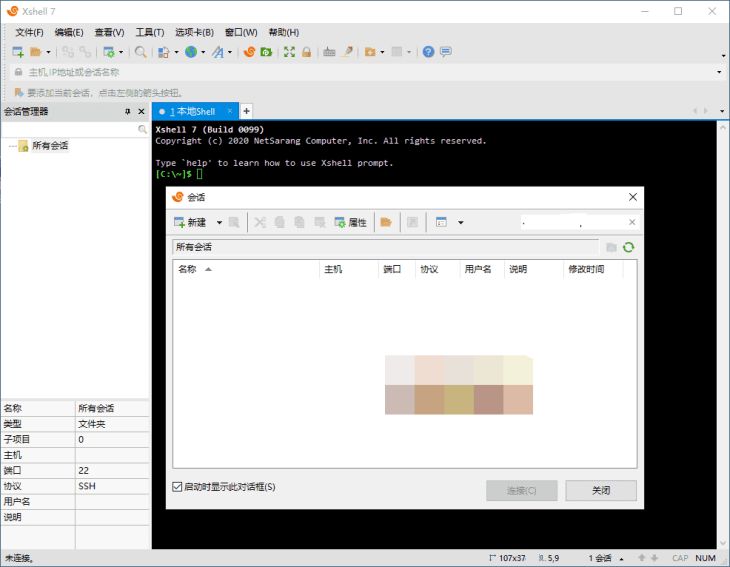This screenshot has width=730, height=567.
Task: Click the orange folder icon in Sessions dialog
Action: pyautogui.click(x=386, y=223)
